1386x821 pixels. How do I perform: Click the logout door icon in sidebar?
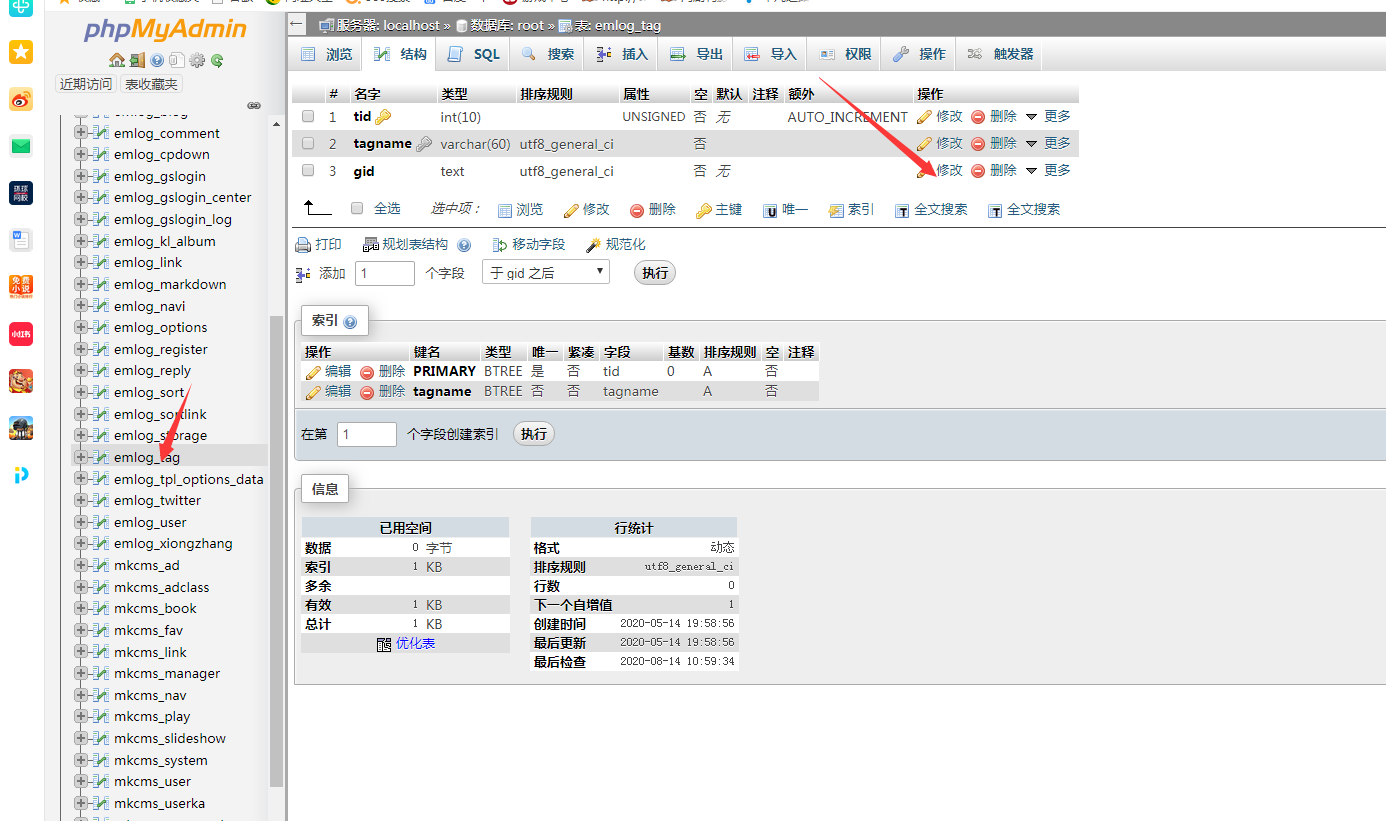click(x=137, y=60)
